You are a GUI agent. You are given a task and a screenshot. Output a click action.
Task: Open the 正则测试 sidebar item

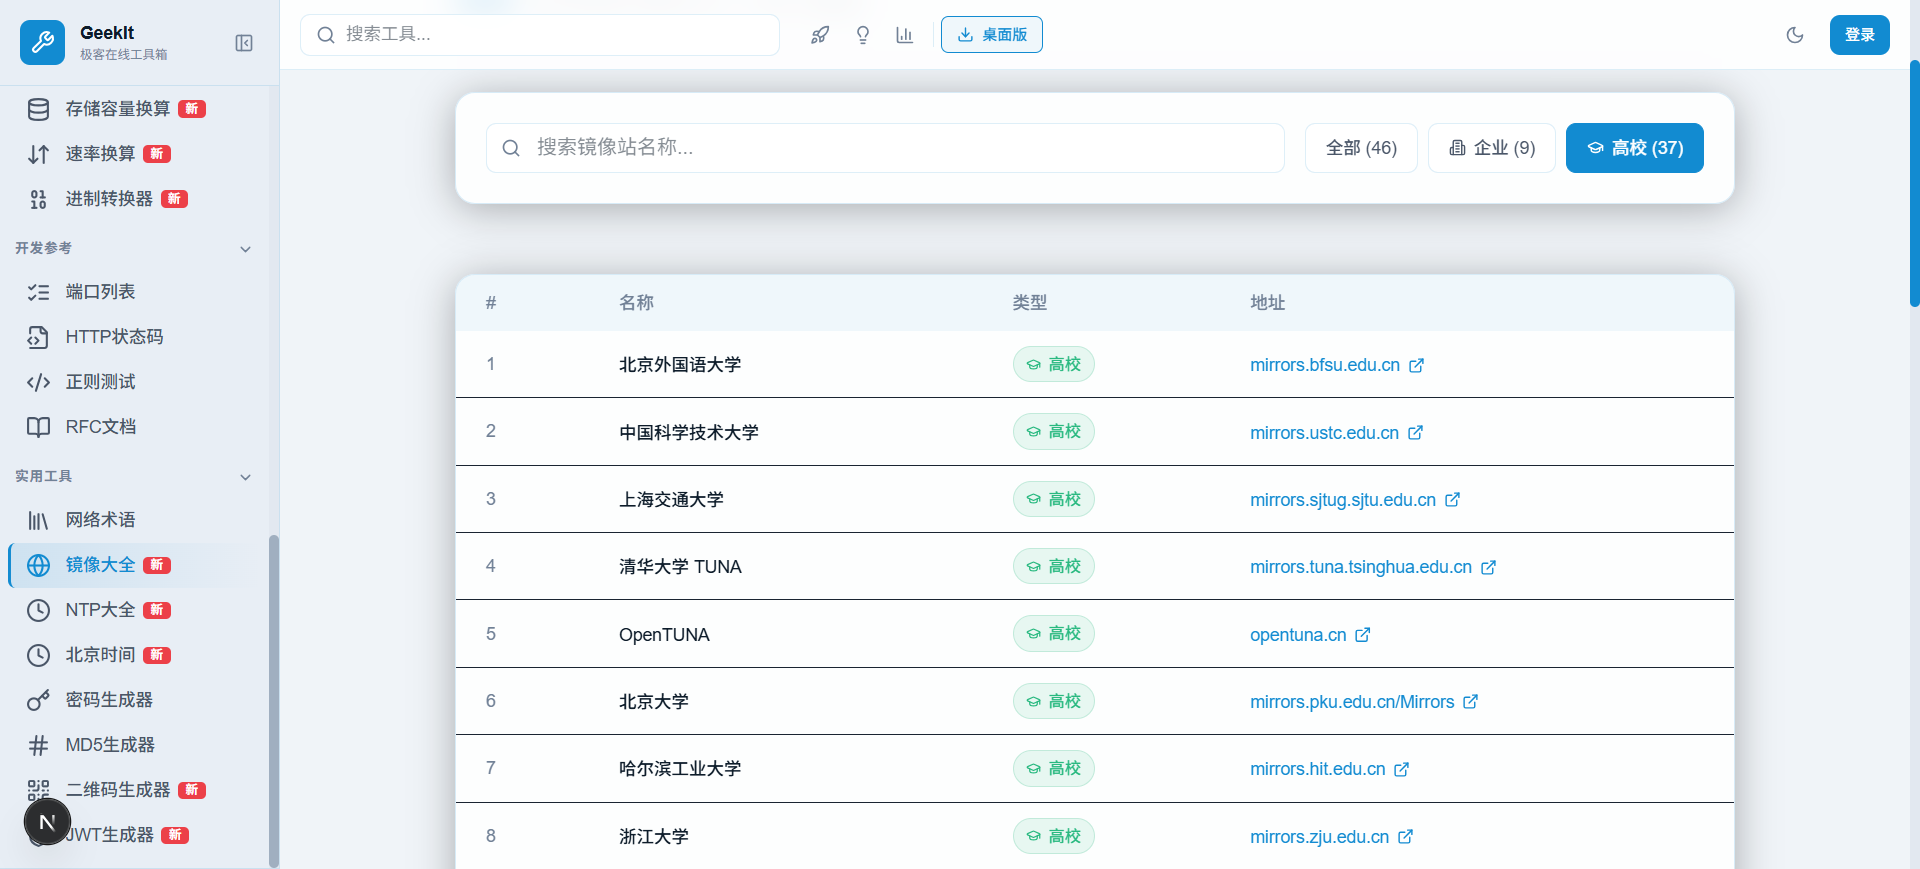(x=135, y=382)
